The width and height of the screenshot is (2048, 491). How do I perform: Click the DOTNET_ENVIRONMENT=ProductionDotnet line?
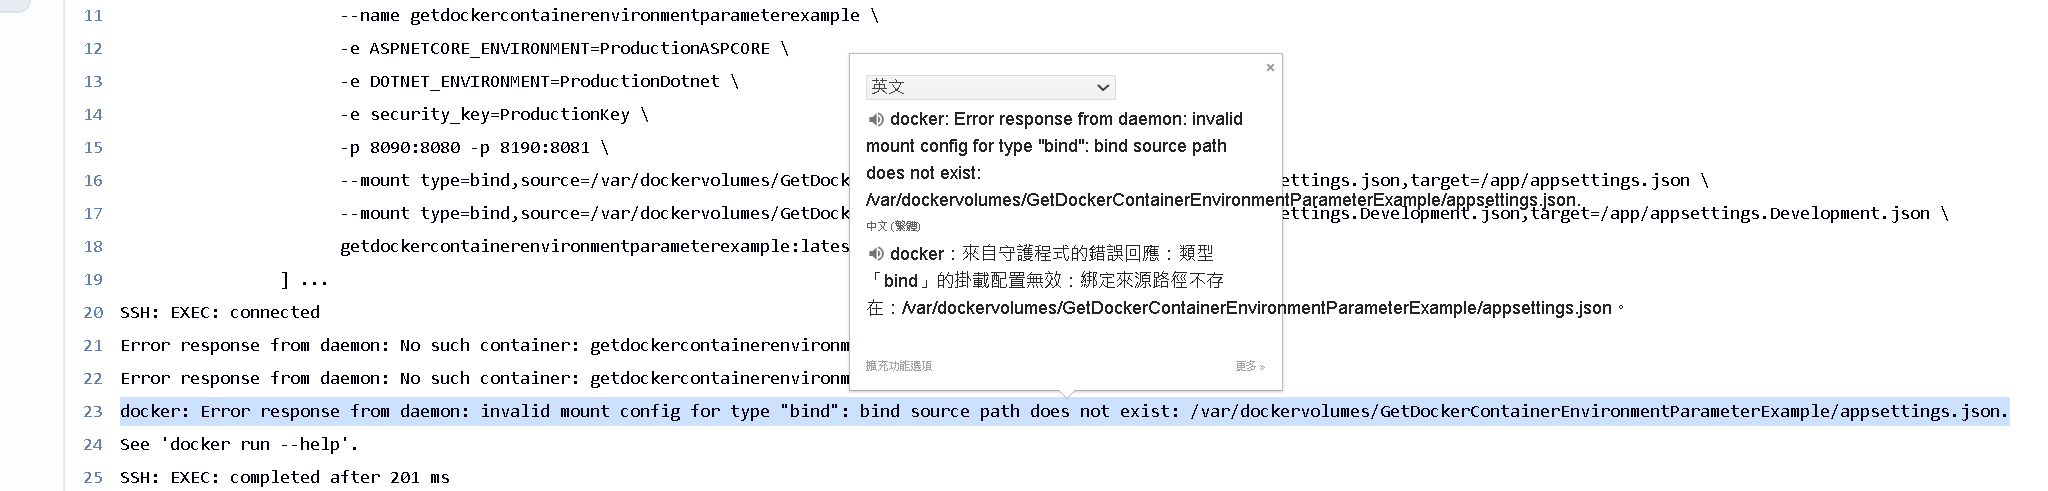(539, 81)
